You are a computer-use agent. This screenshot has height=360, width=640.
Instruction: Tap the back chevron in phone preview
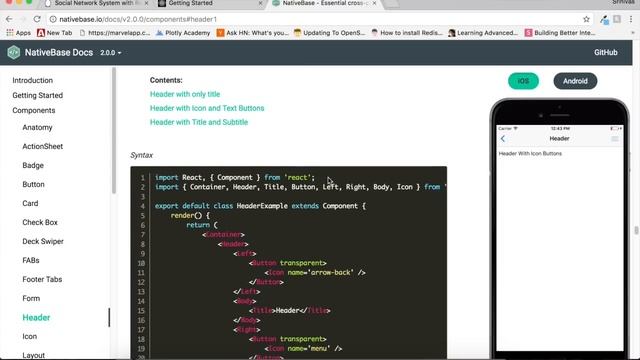(503, 139)
